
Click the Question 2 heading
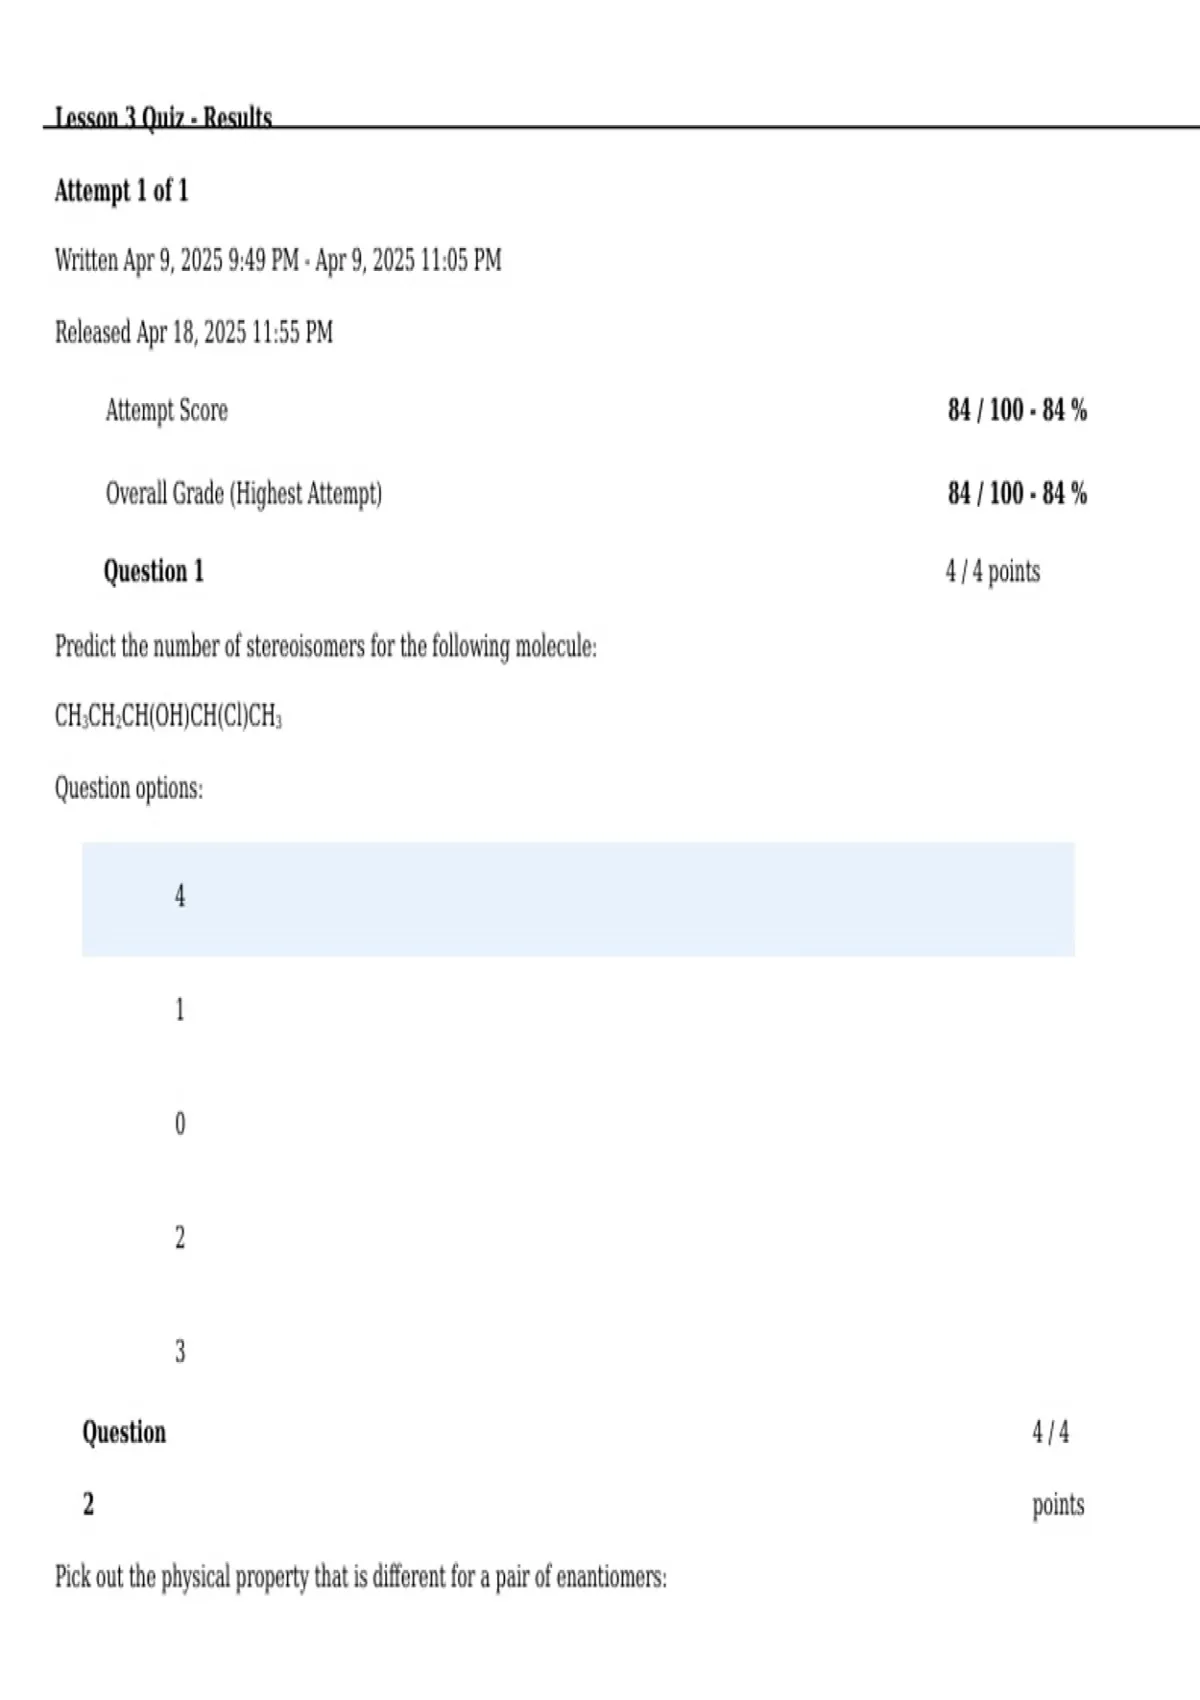pyautogui.click(x=124, y=1468)
